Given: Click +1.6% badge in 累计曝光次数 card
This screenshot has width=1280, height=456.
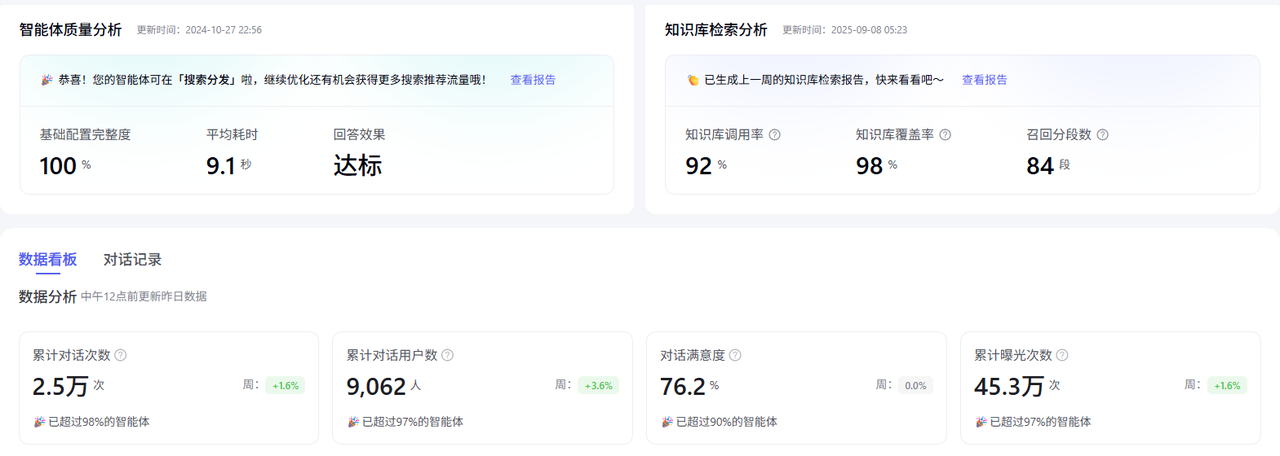Looking at the screenshot, I should point(1227,385).
